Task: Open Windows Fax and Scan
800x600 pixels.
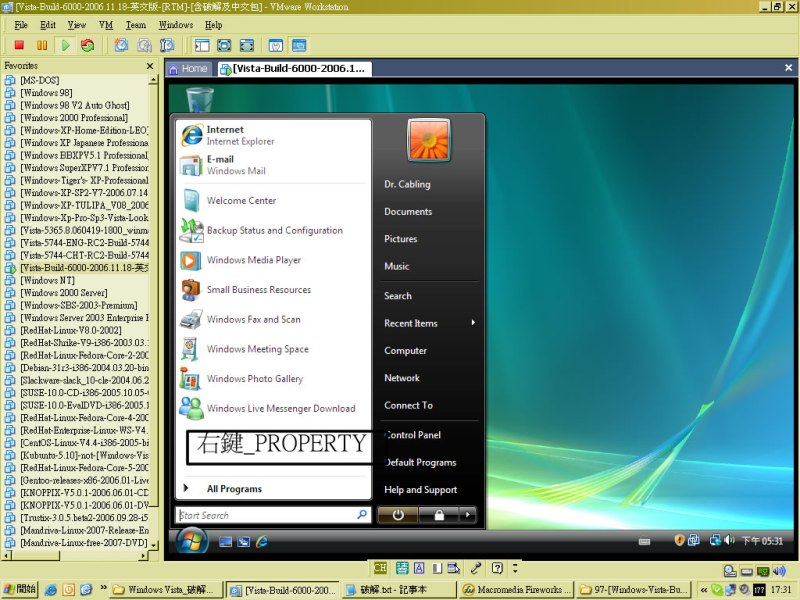Action: click(273, 319)
